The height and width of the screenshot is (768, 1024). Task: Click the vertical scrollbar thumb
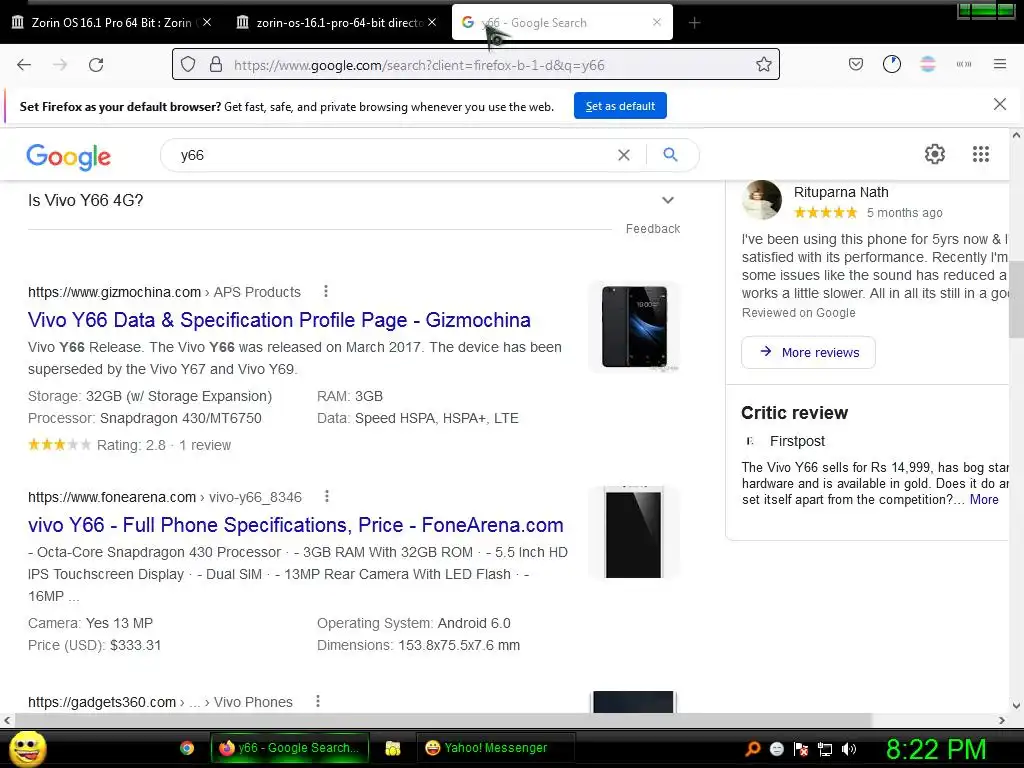pyautogui.click(x=1016, y=299)
